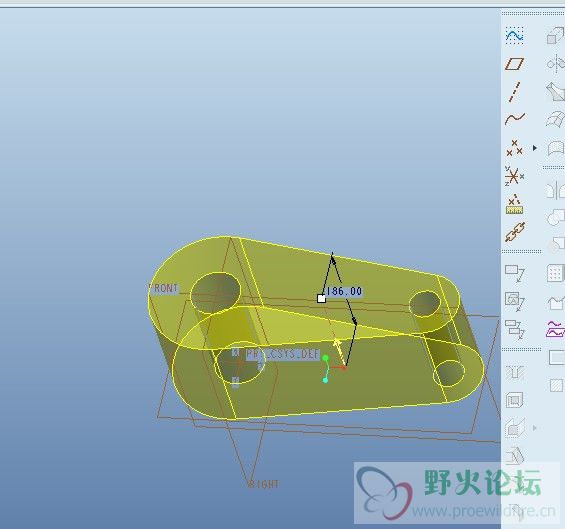
Task: Click the mirrored half-solids icon
Action: pos(556,190)
